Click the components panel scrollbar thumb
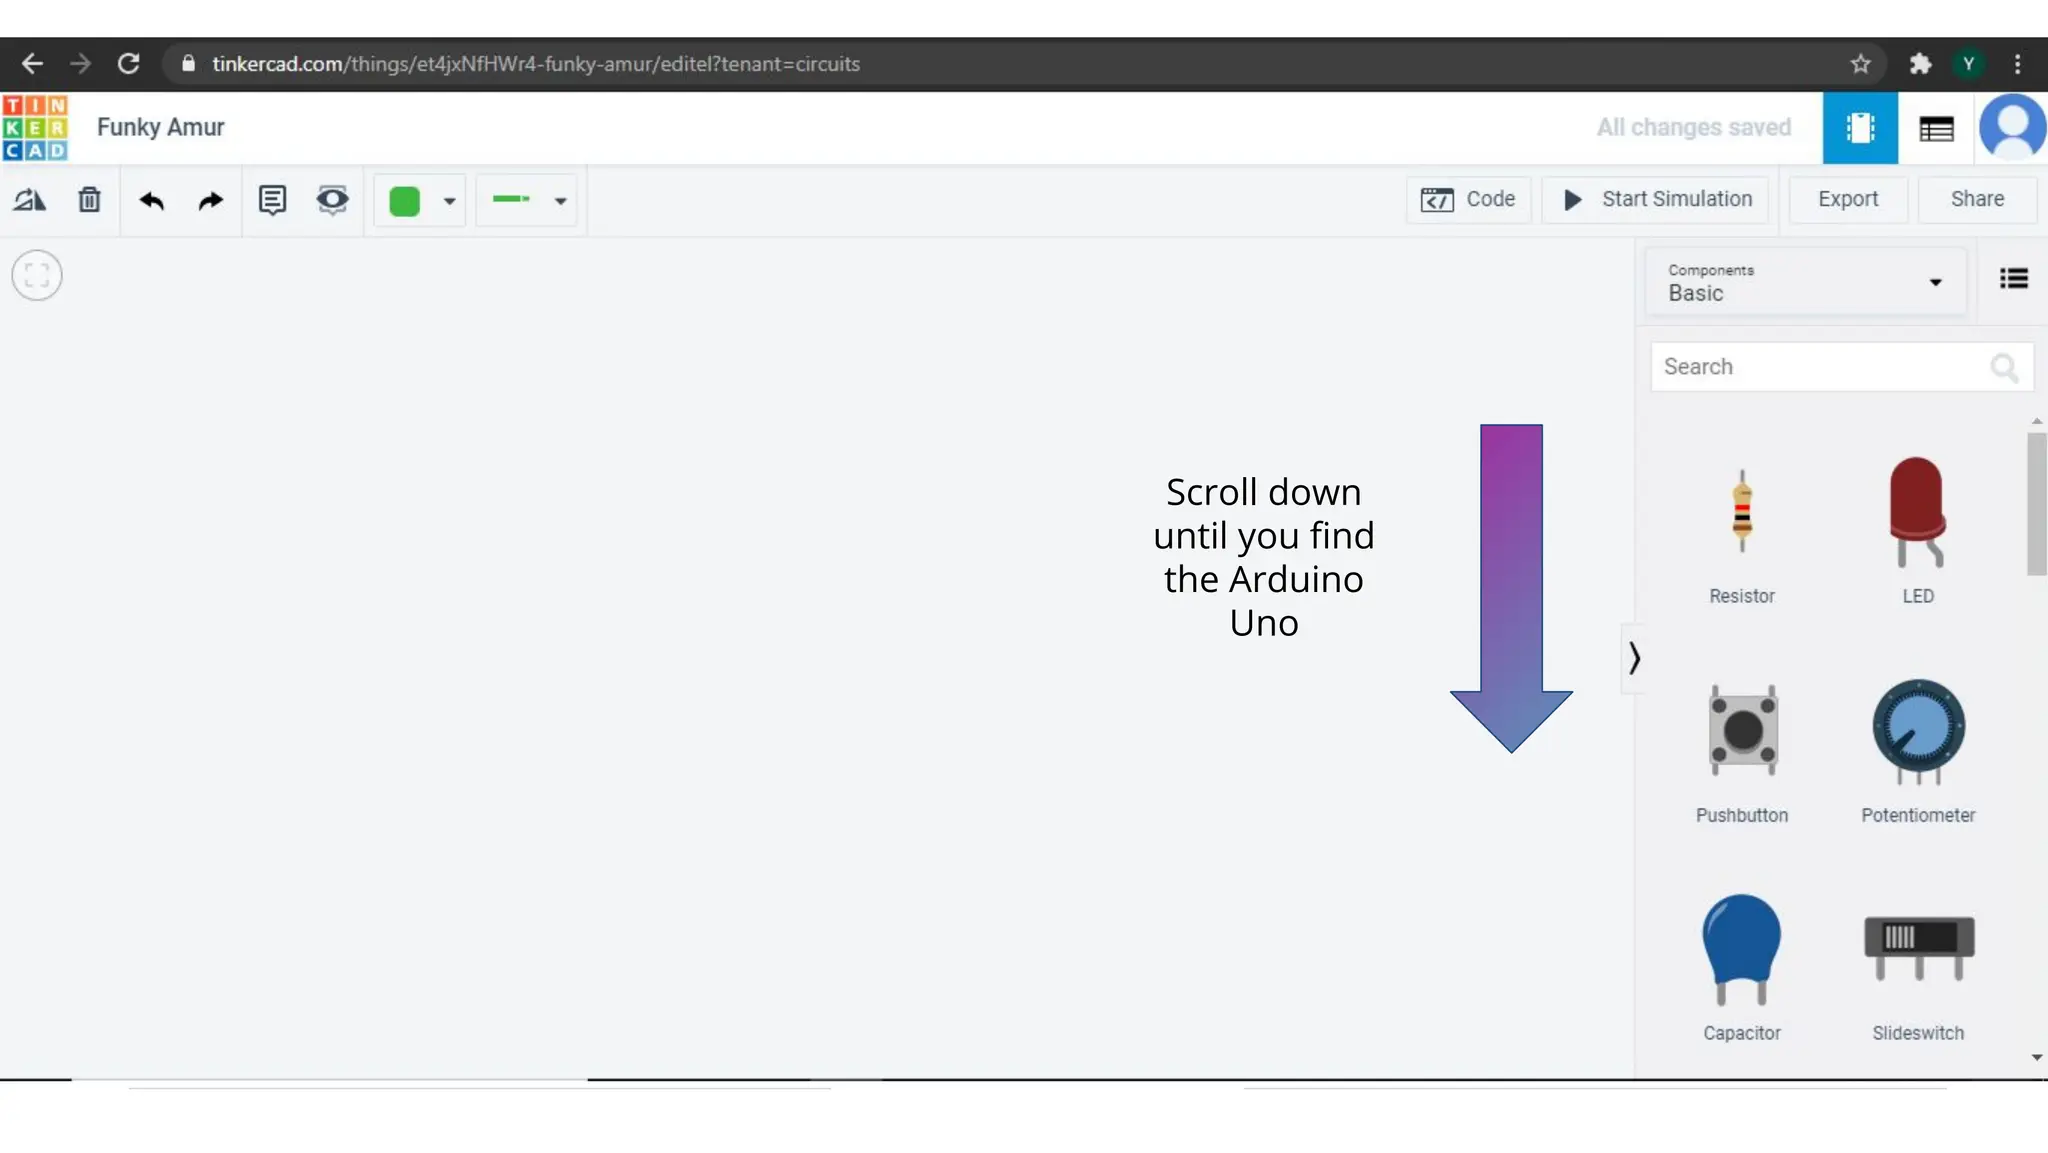2048x1153 pixels. tap(2036, 503)
